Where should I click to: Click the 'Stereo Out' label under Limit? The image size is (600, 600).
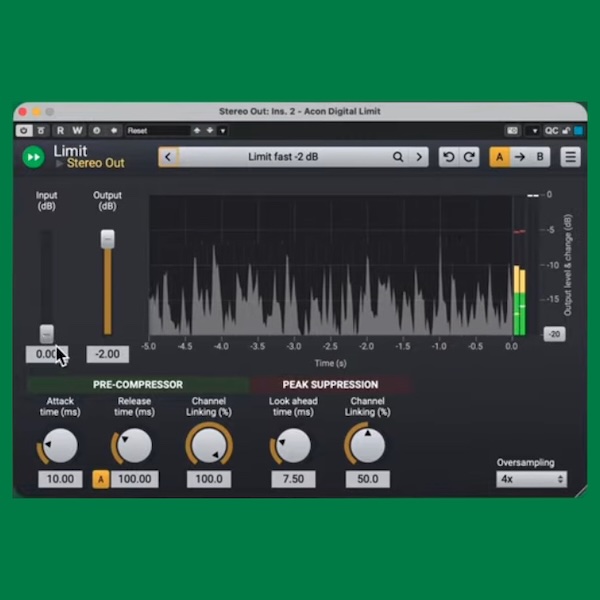coord(96,163)
